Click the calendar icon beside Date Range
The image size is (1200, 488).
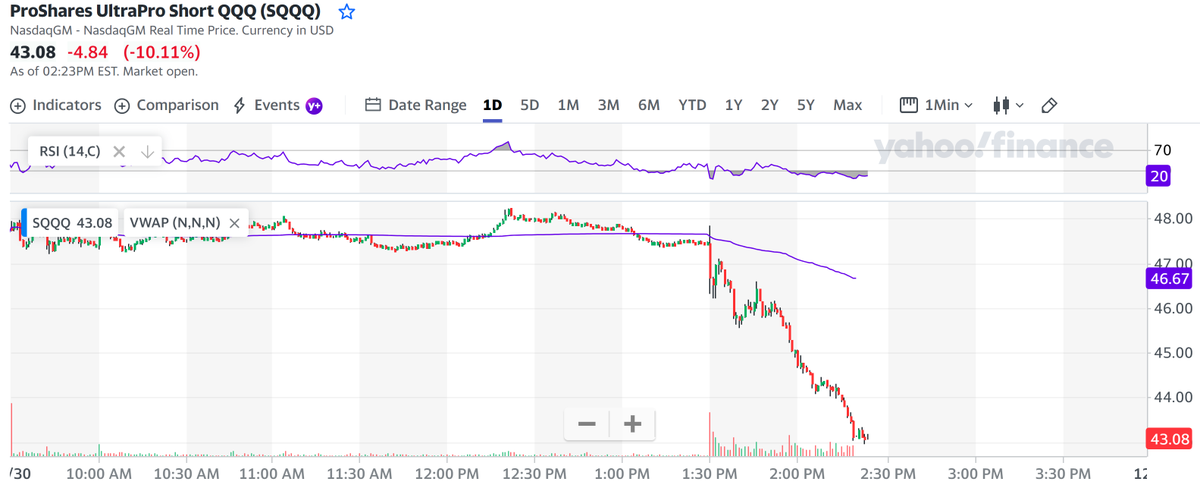pos(373,105)
